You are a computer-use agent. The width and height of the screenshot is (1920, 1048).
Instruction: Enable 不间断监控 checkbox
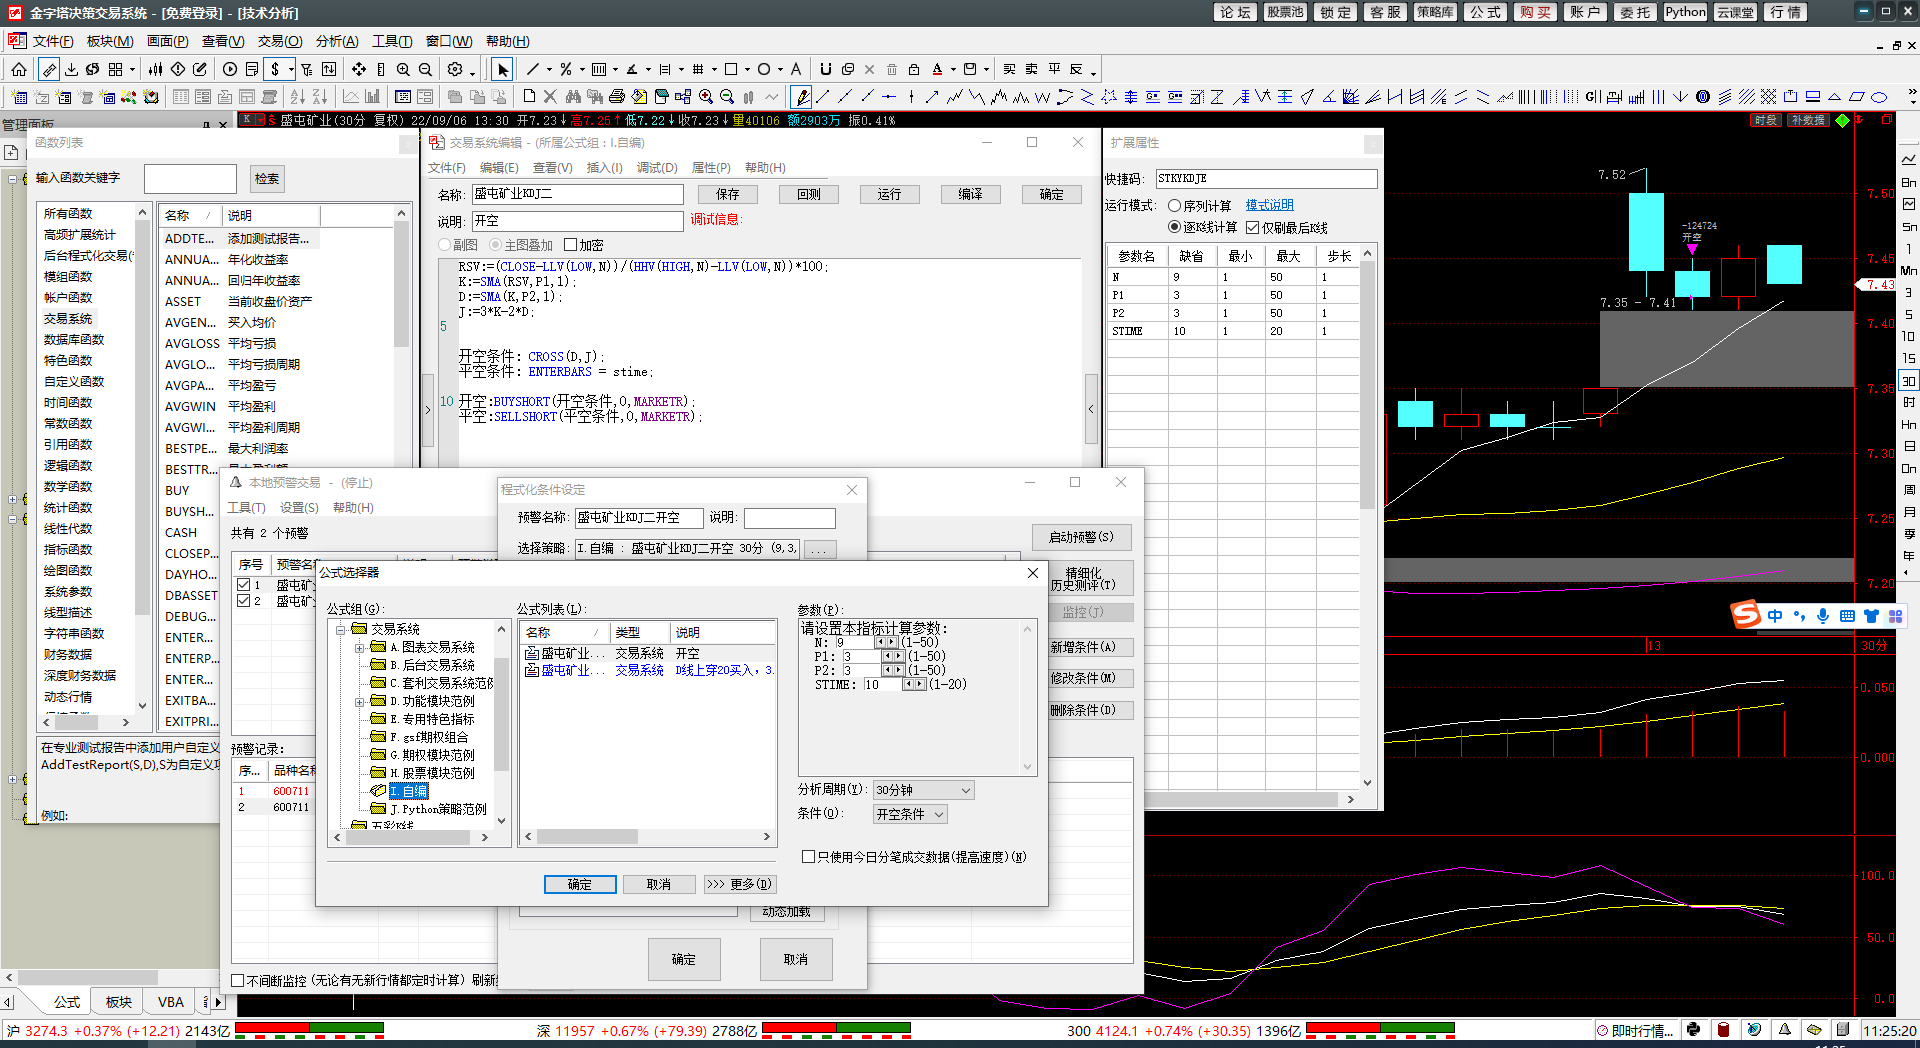coord(237,980)
